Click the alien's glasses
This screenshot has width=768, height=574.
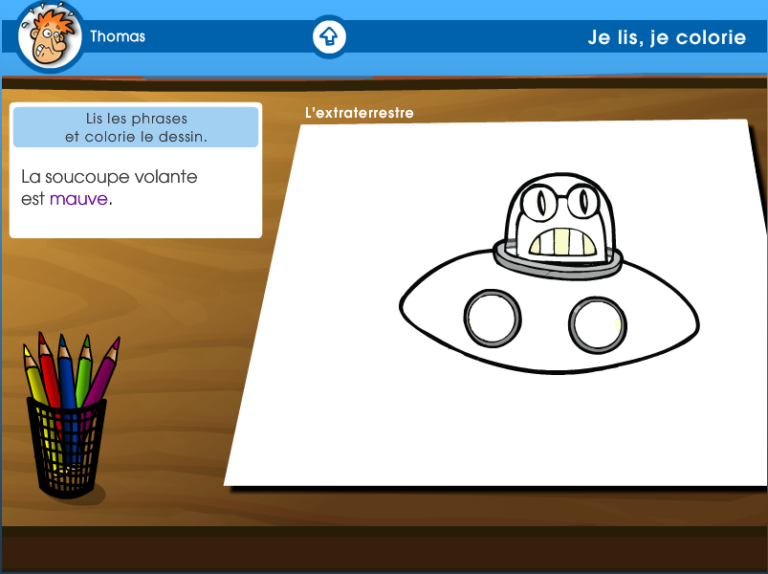[557, 204]
